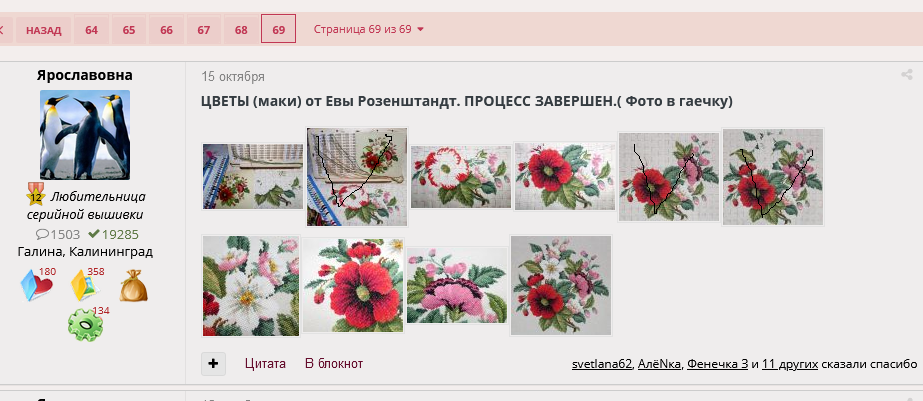Open the green gear icon
Screen dimensions: 923x401
click(85, 324)
